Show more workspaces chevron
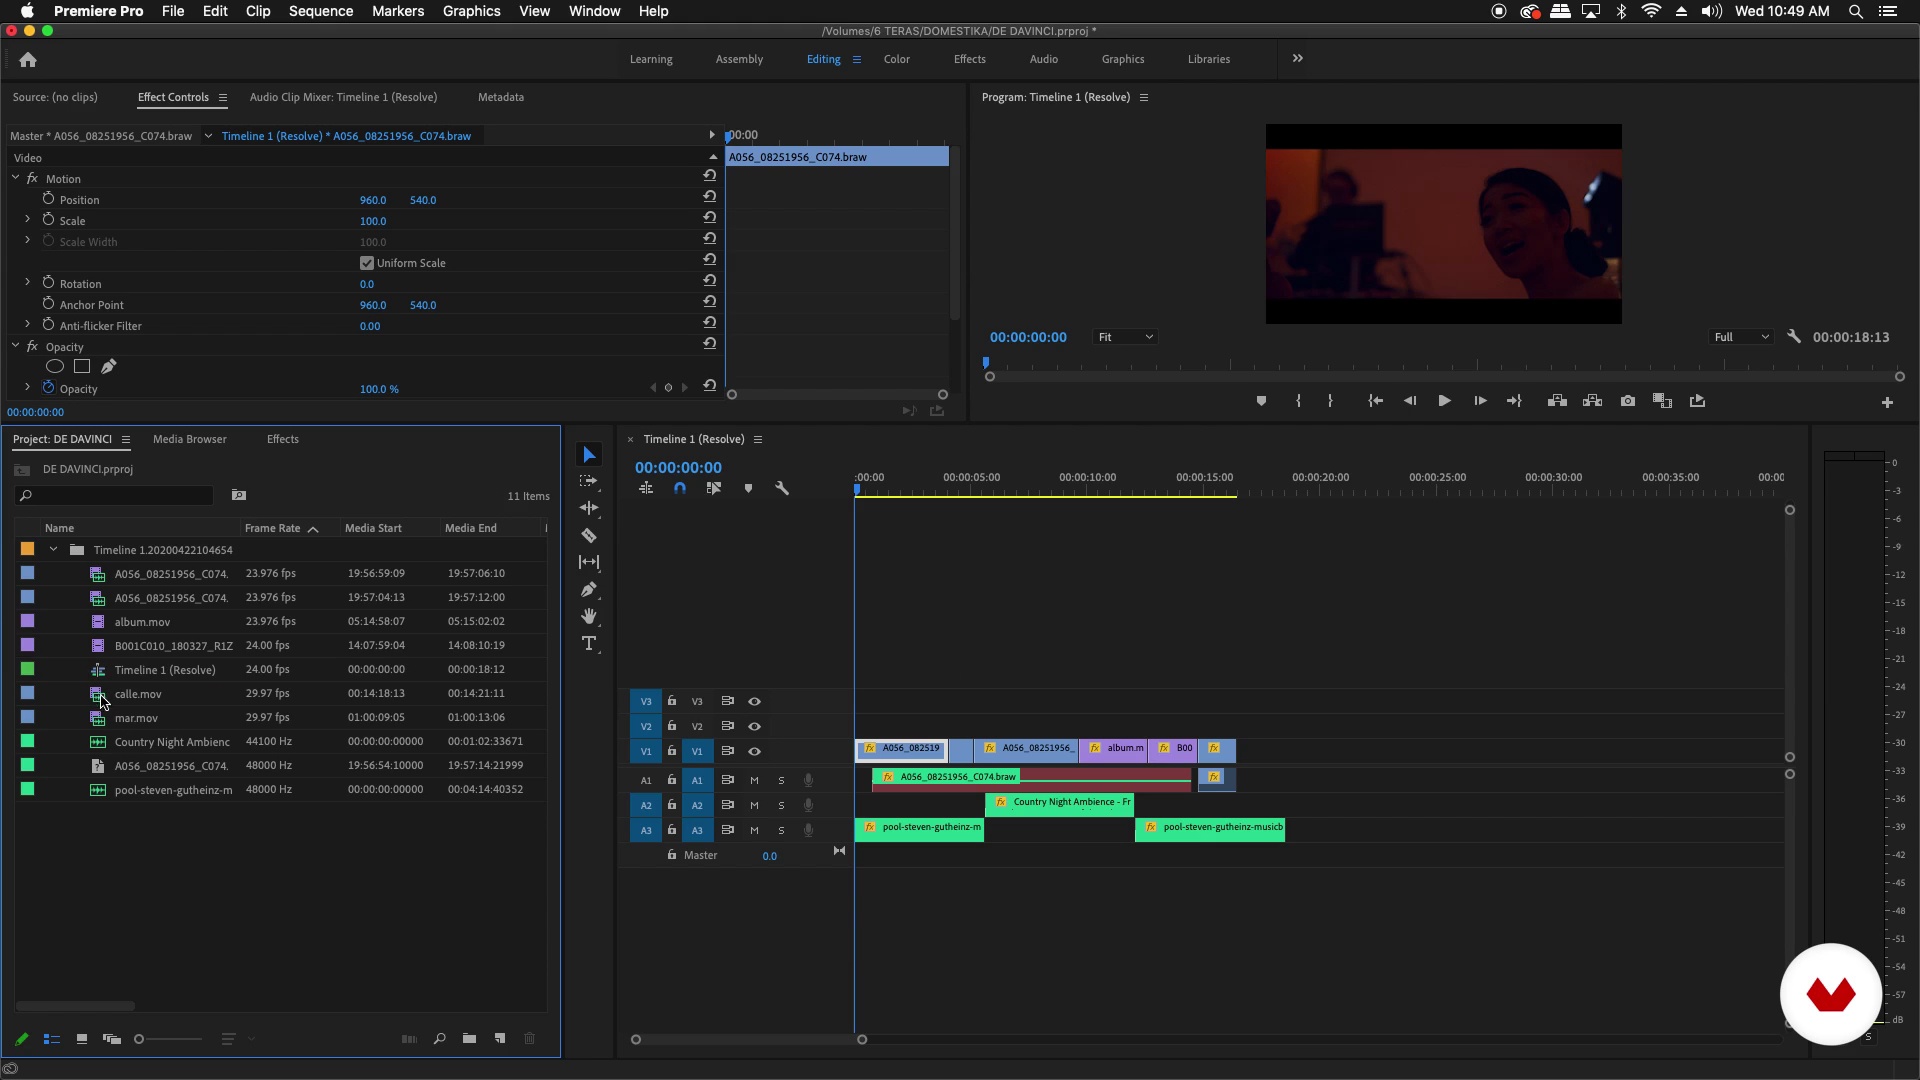The width and height of the screenshot is (1920, 1080). (1298, 58)
